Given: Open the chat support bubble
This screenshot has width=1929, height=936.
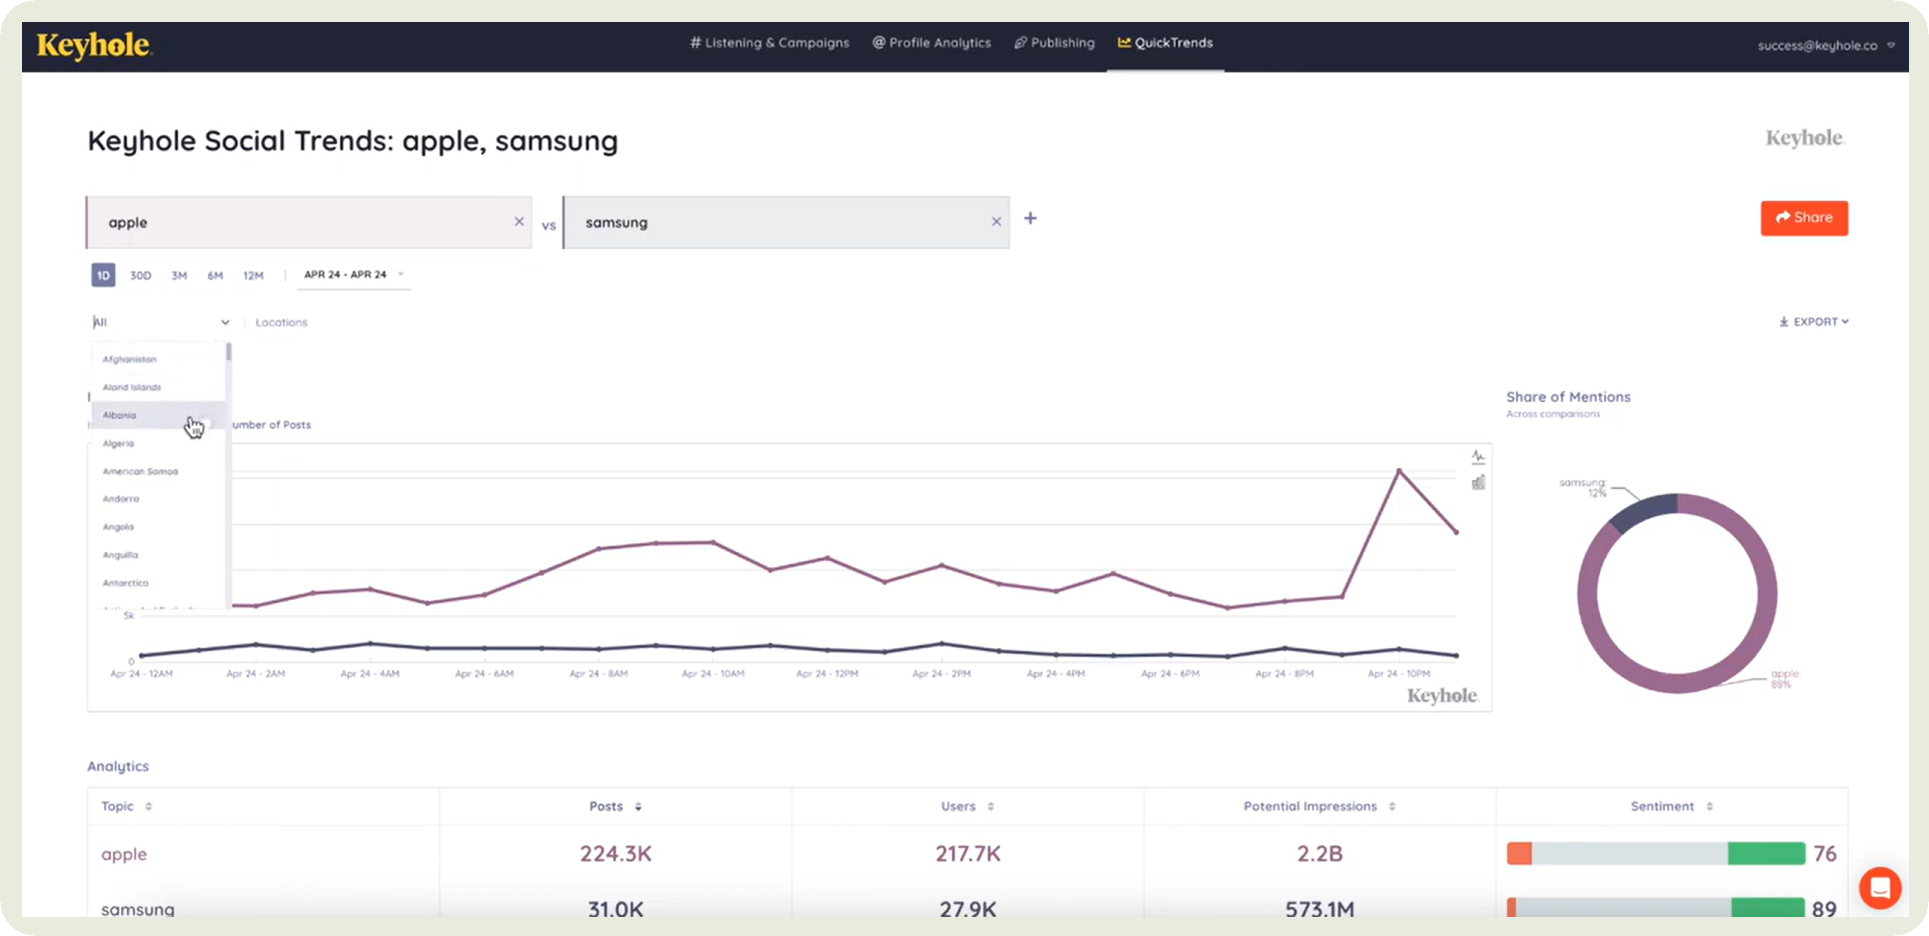Looking at the screenshot, I should (x=1879, y=887).
